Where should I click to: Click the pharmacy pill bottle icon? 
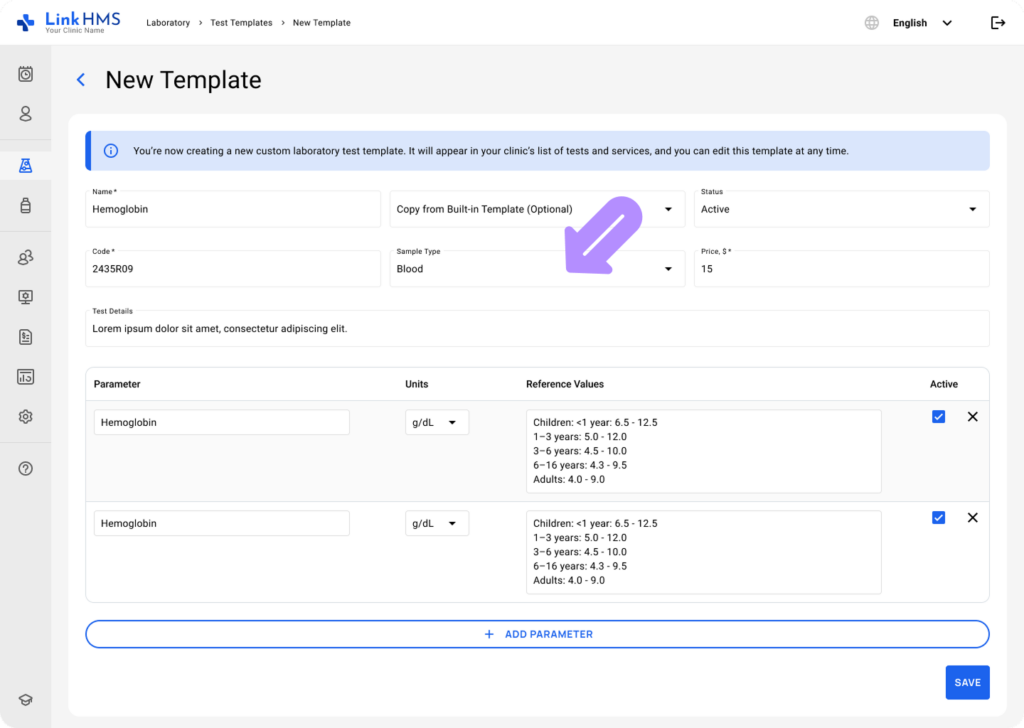(x=24, y=205)
